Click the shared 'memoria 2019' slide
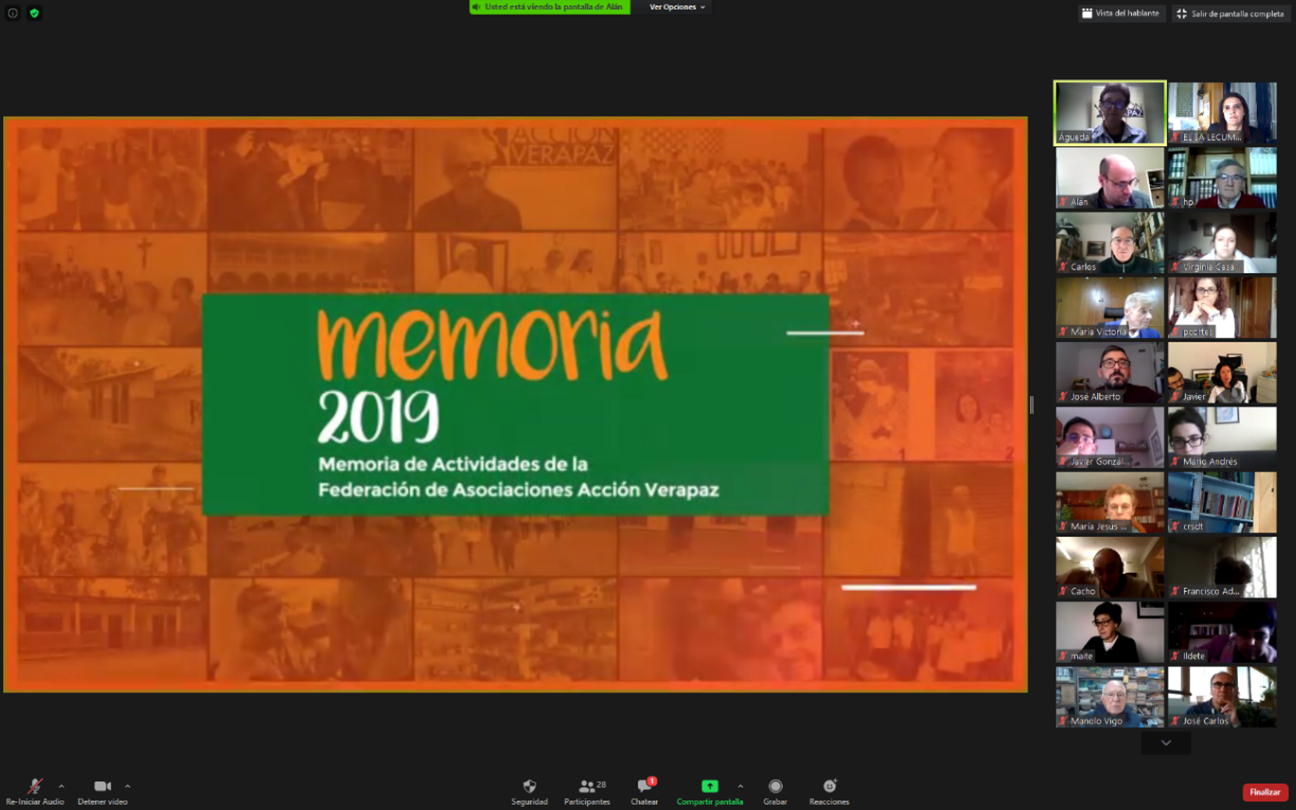Screen dimensions: 1296x810 pyautogui.click(x=515, y=405)
